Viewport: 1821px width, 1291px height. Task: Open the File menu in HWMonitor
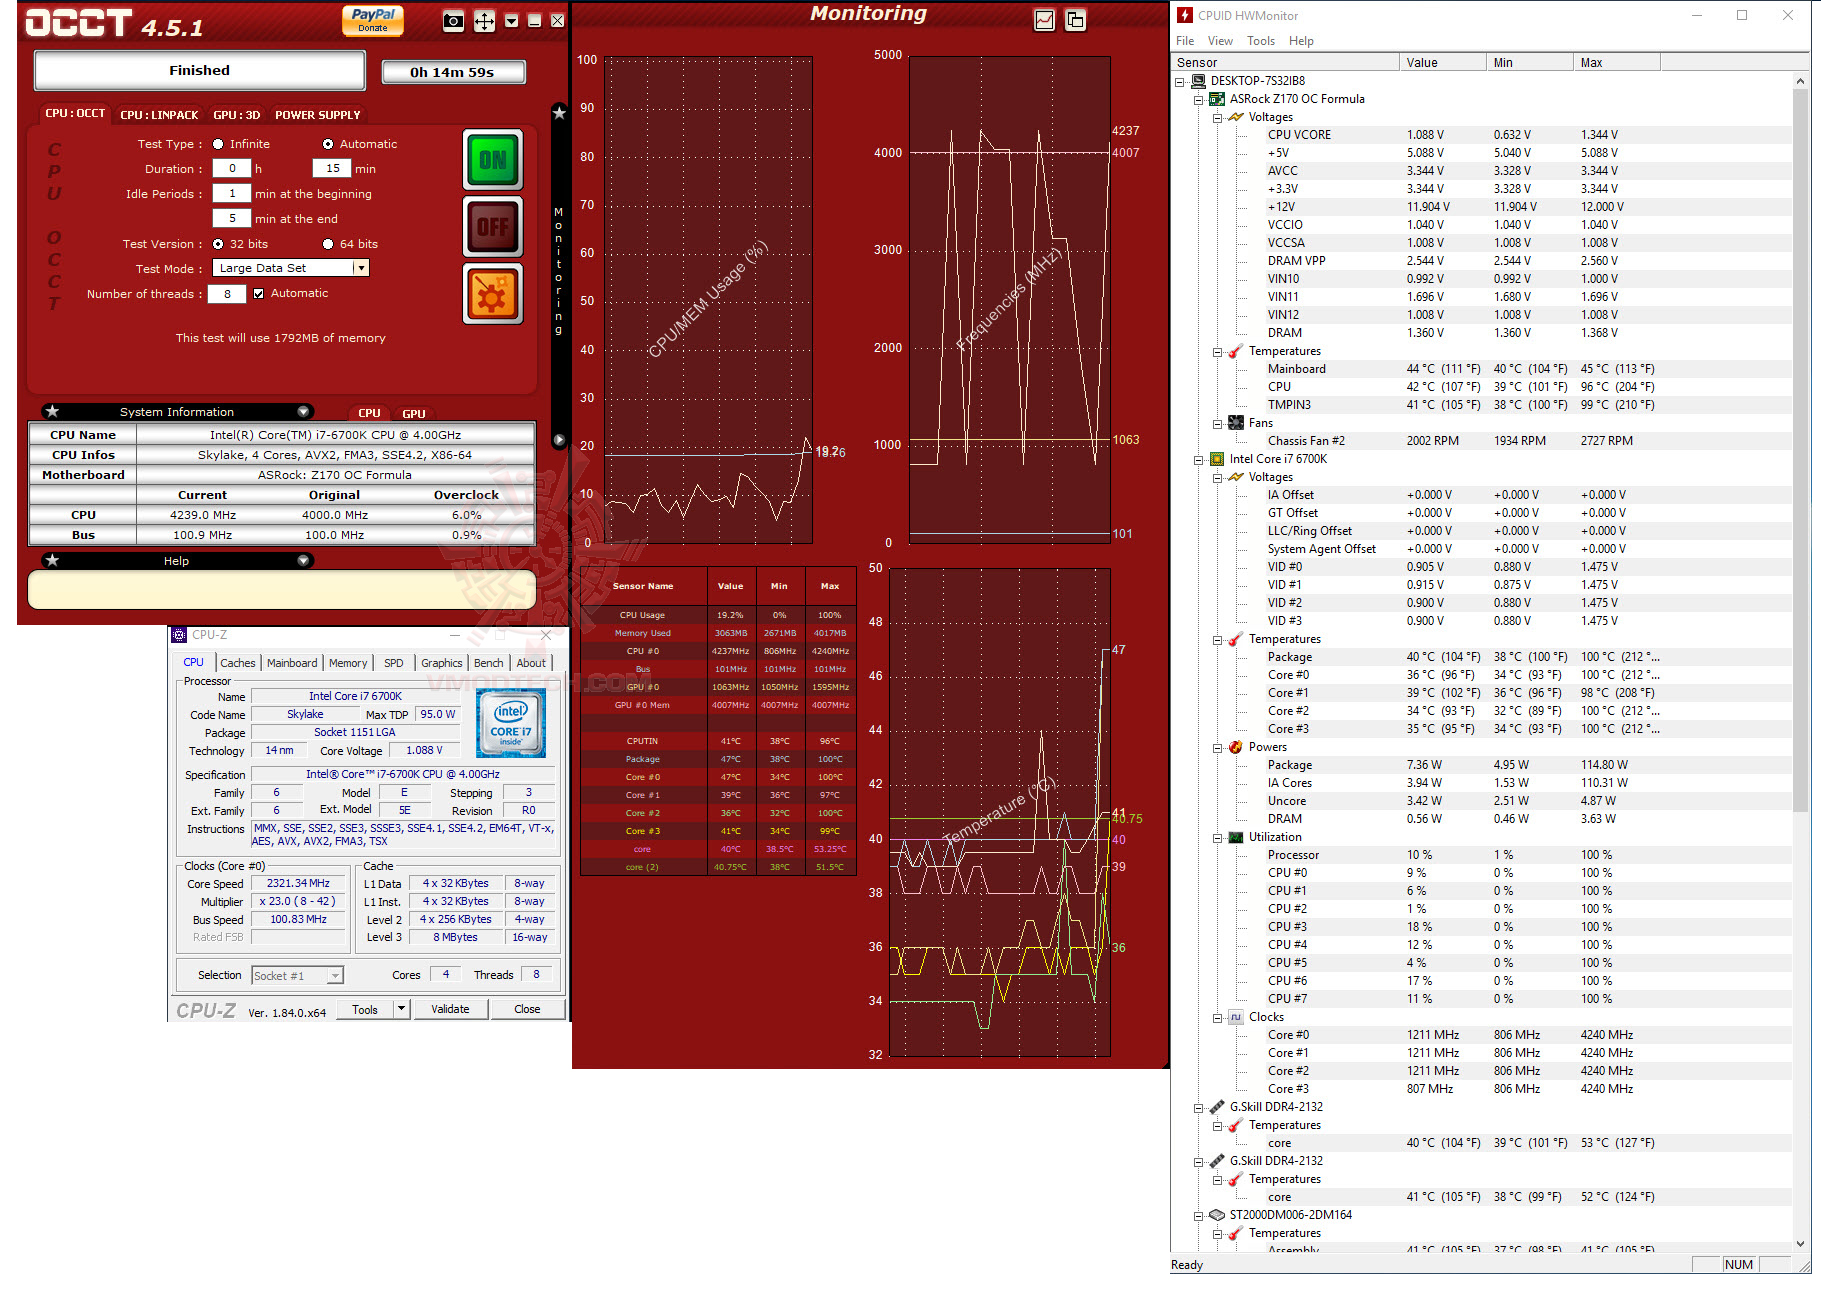pyautogui.click(x=1185, y=41)
